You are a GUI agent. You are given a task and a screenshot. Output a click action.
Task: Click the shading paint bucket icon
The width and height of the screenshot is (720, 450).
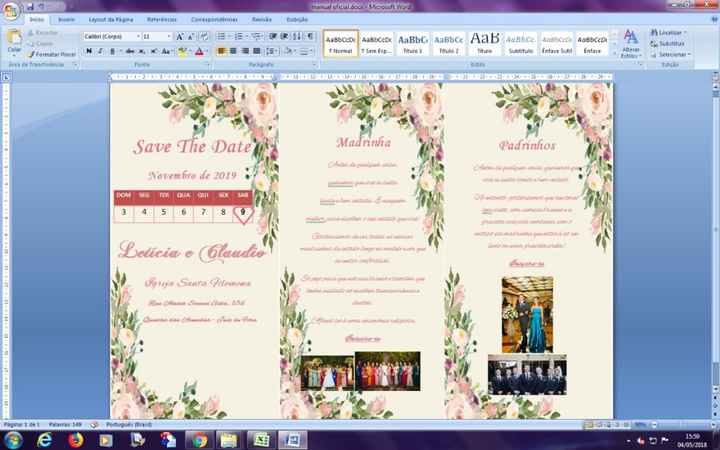pos(288,51)
